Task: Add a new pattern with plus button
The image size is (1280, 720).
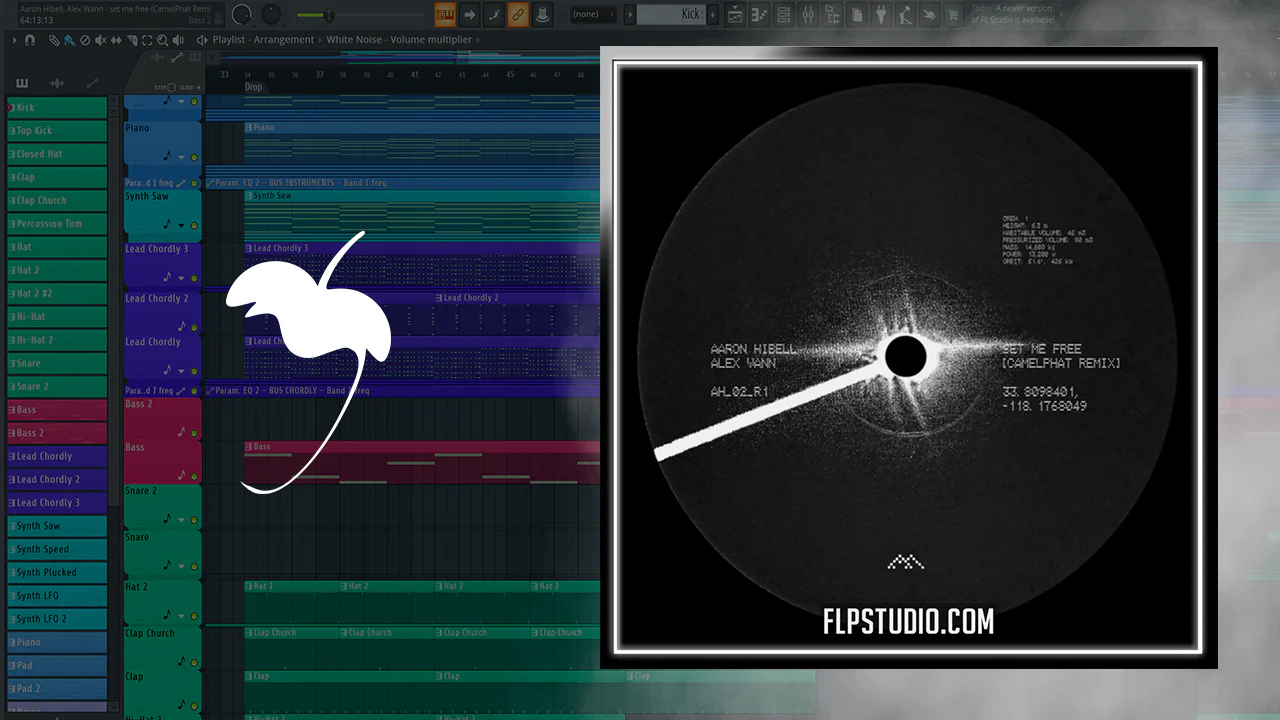Action: 712,14
